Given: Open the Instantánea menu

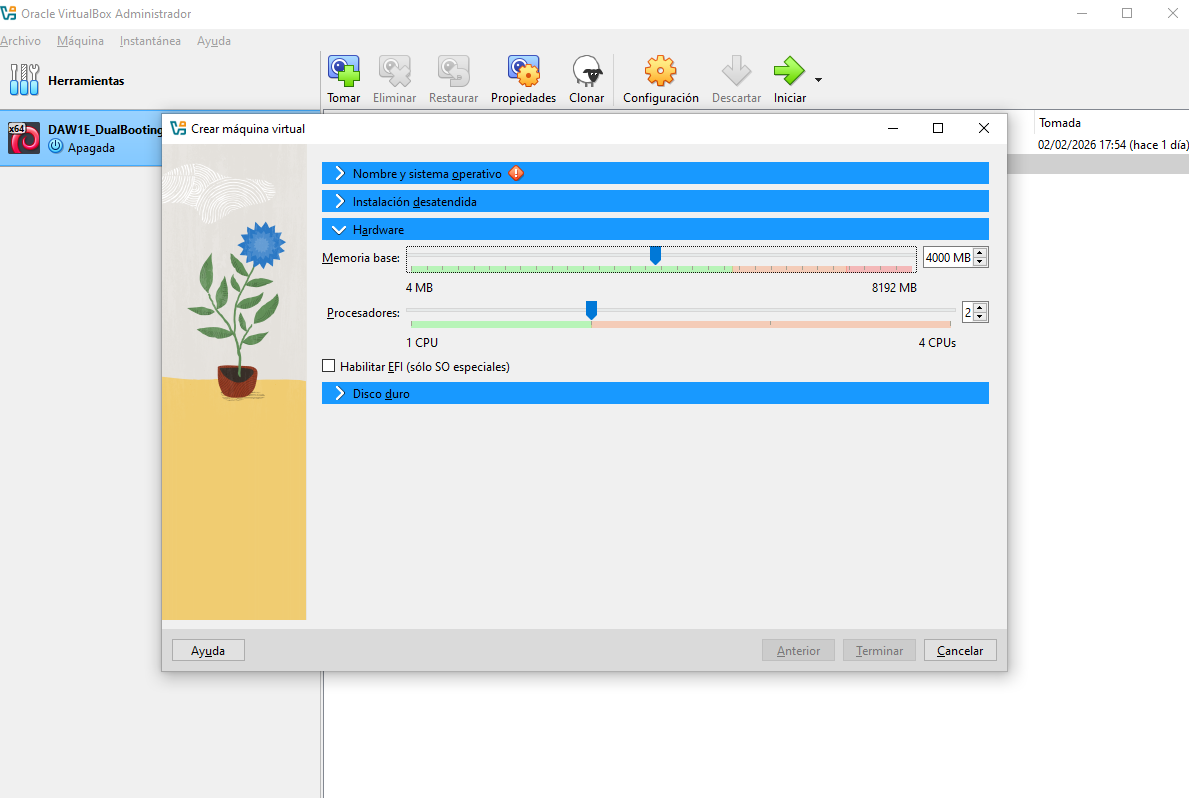Looking at the screenshot, I should (150, 41).
